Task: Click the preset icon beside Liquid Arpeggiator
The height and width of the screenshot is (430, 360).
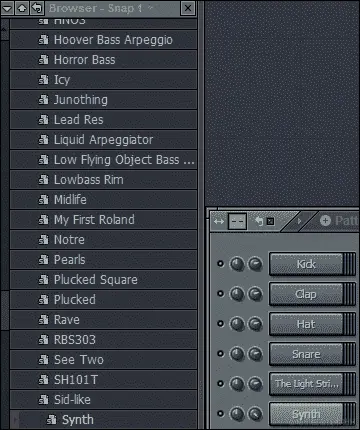Action: point(43,140)
